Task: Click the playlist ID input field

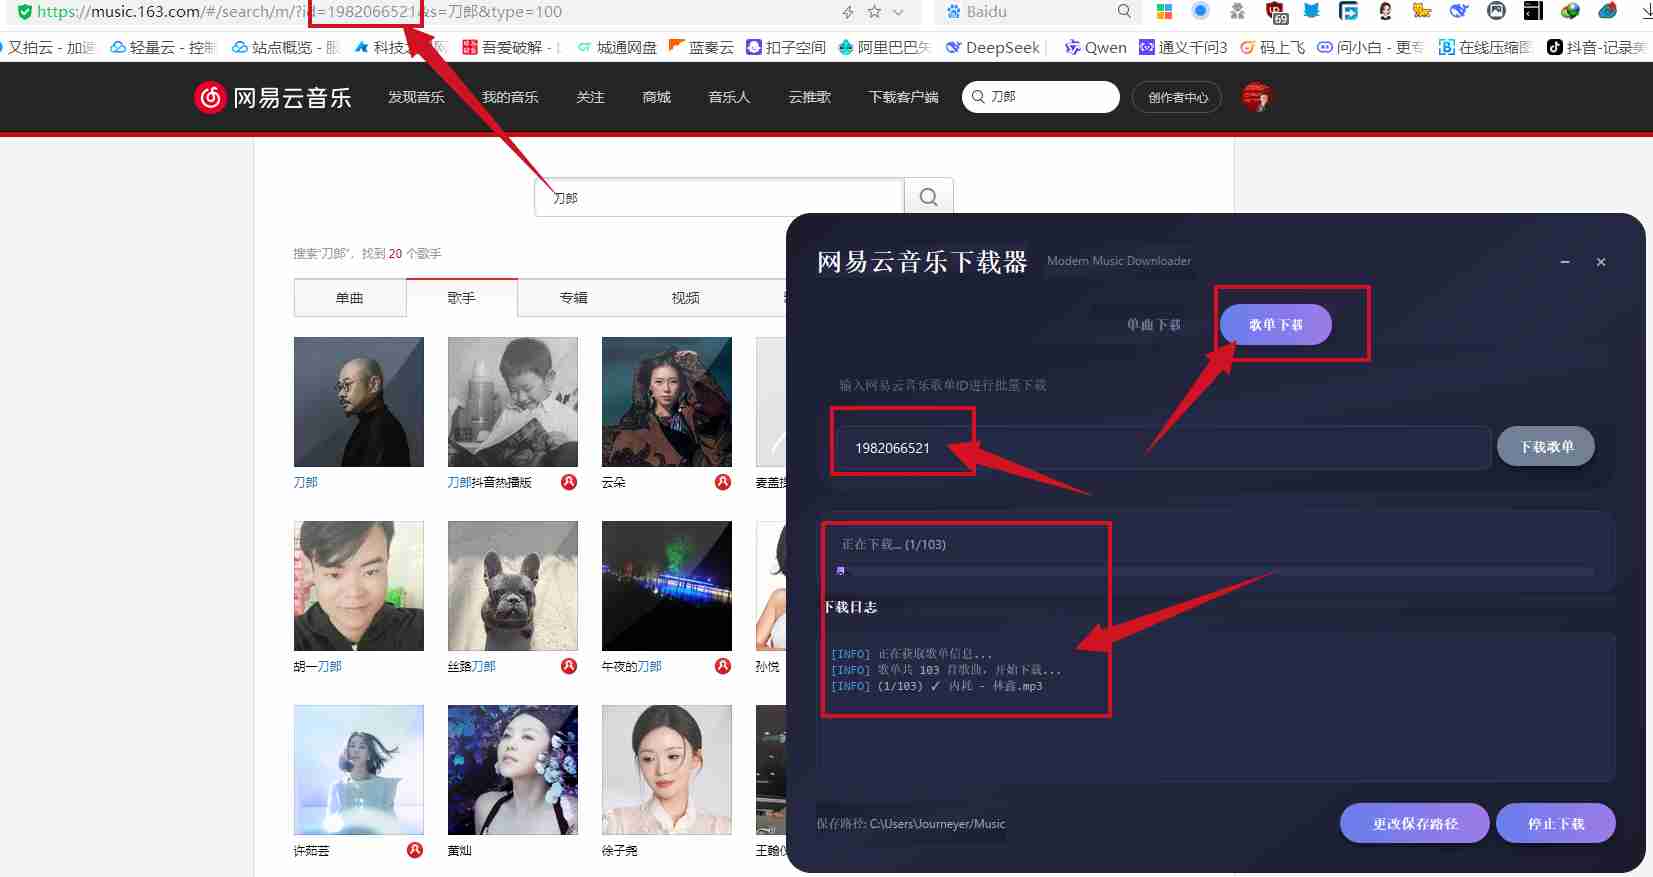Action: click(x=1160, y=448)
